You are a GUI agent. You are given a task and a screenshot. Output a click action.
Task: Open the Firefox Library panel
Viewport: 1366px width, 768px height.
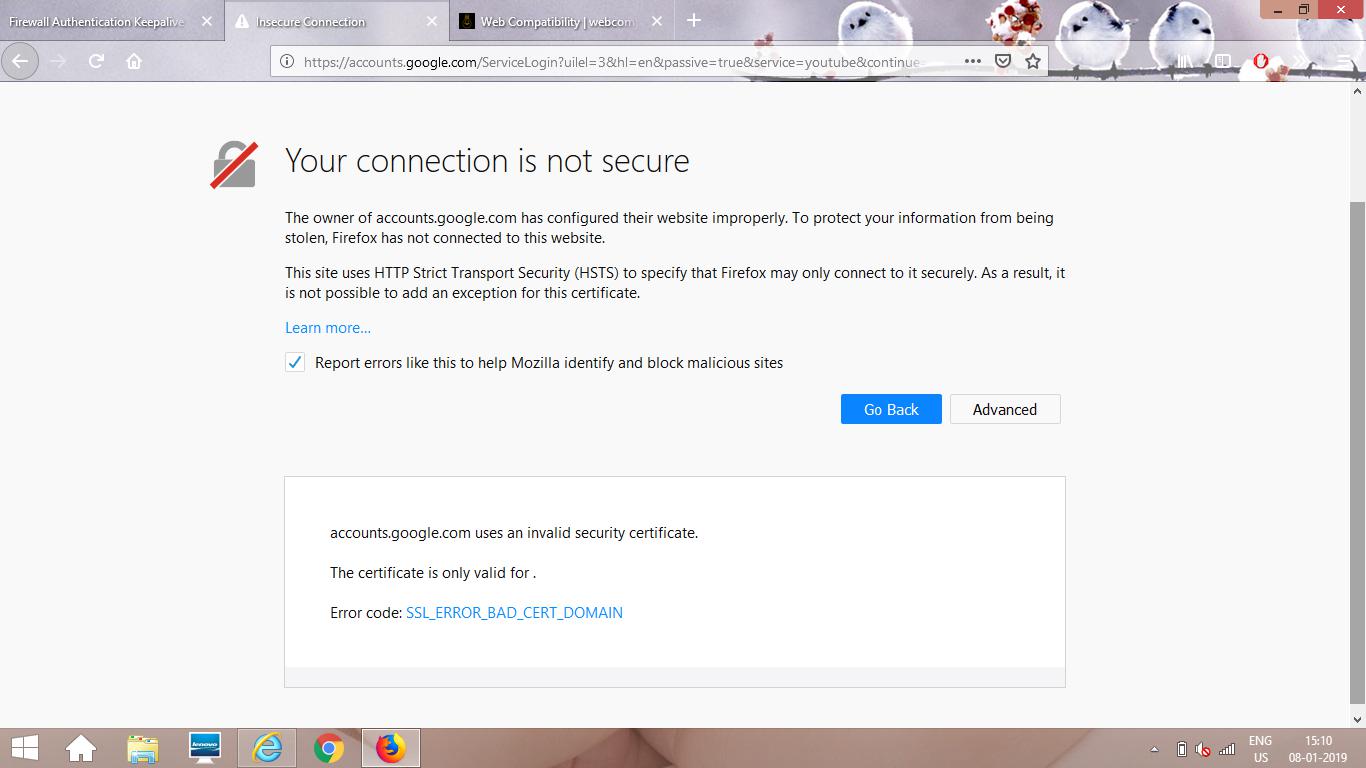click(x=1183, y=61)
